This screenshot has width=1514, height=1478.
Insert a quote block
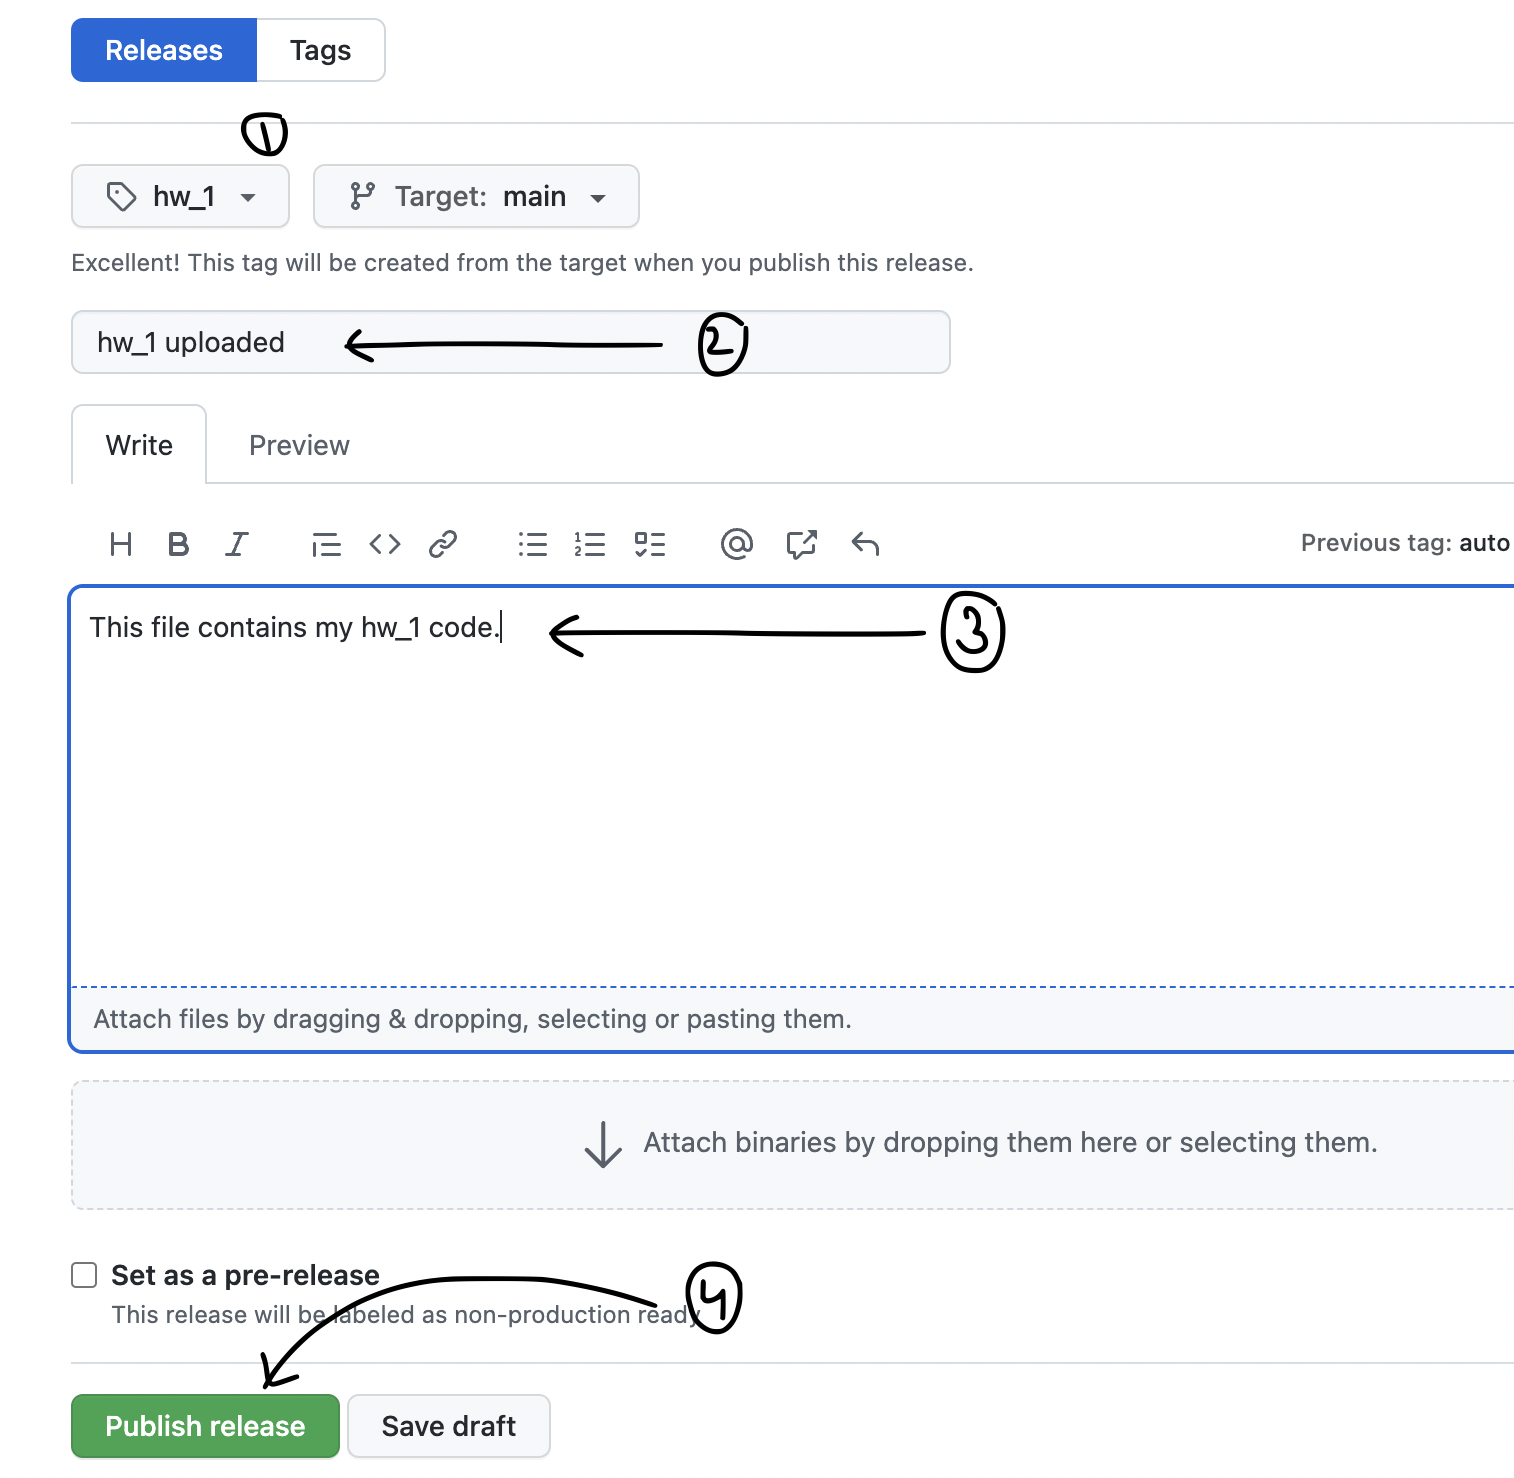[x=326, y=544]
